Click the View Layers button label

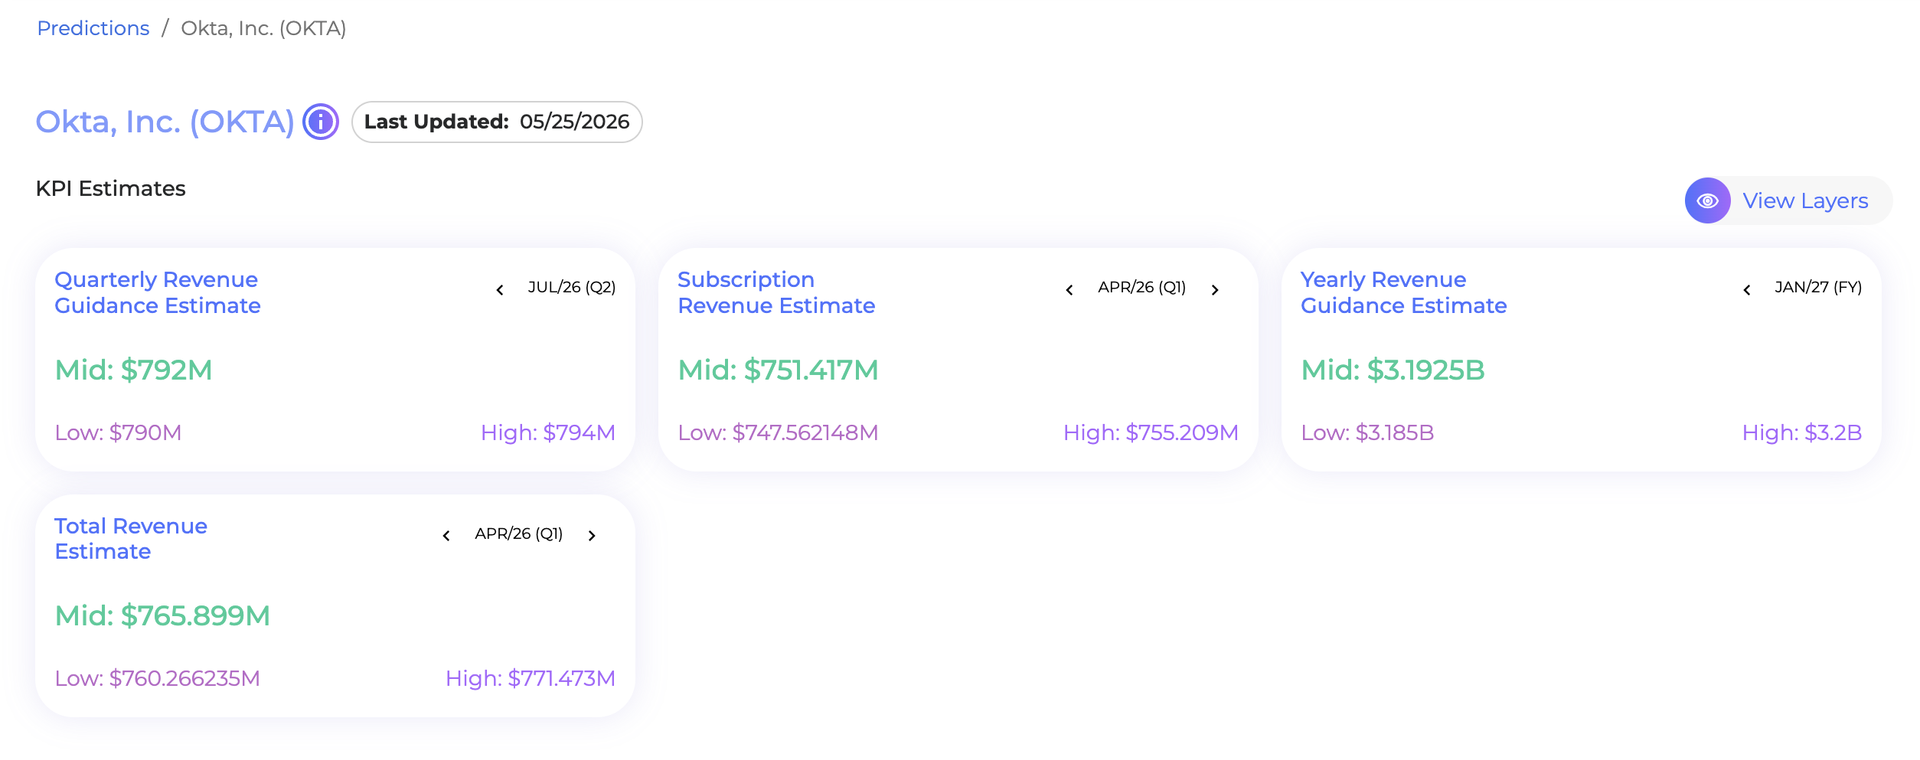[x=1805, y=201]
